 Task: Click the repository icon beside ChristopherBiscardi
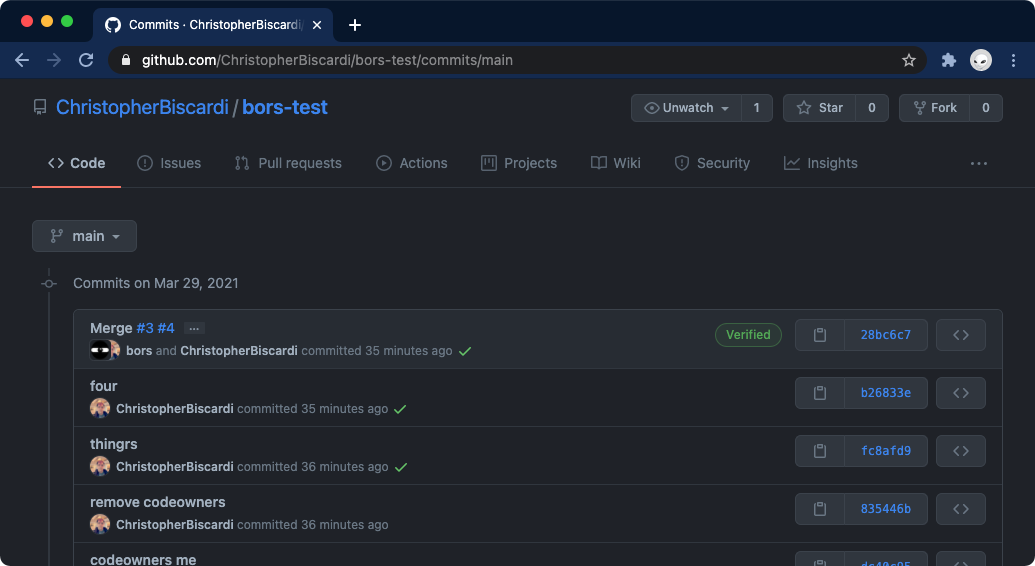40,107
